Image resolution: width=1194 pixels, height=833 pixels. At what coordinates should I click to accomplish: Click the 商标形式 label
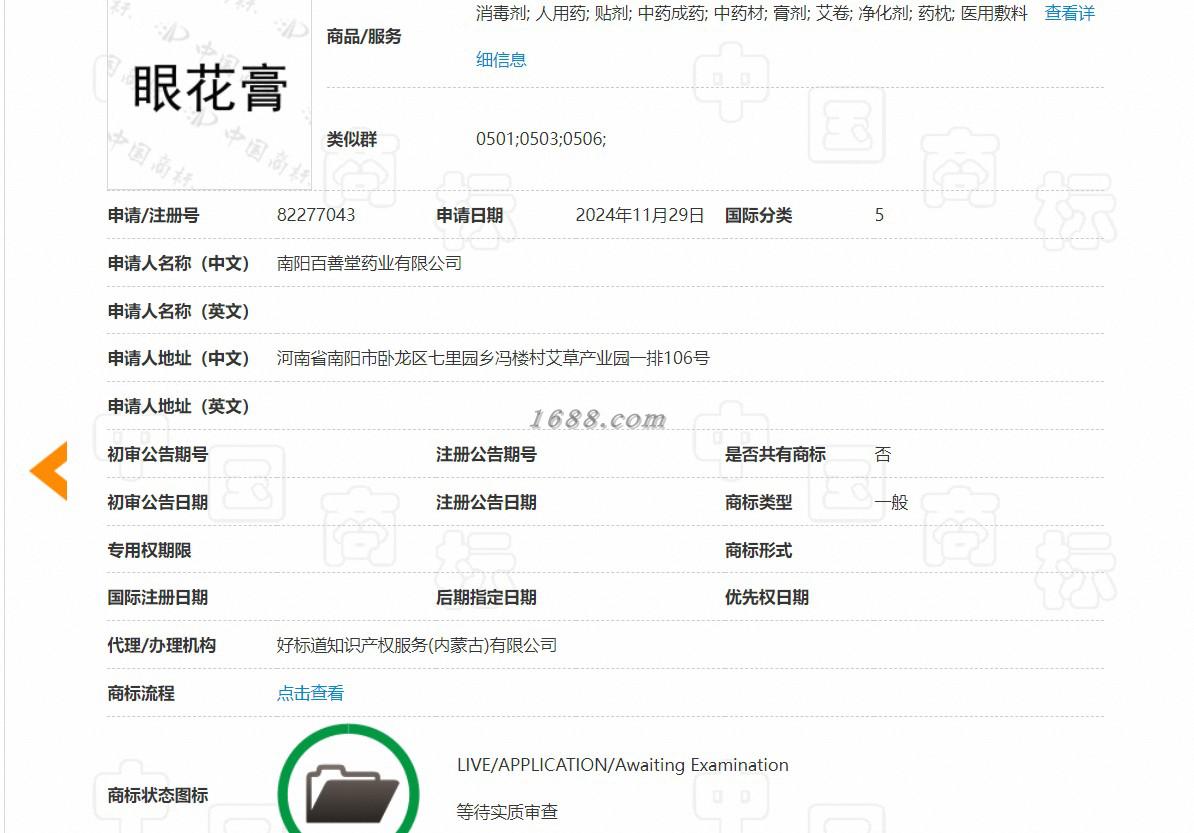758,551
